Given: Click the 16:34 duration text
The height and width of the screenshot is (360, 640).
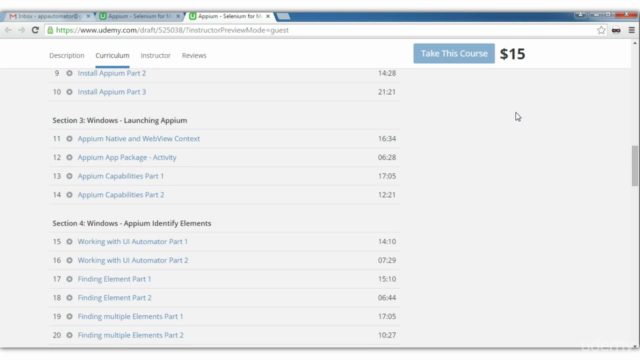Looking at the screenshot, I should [x=387, y=139].
